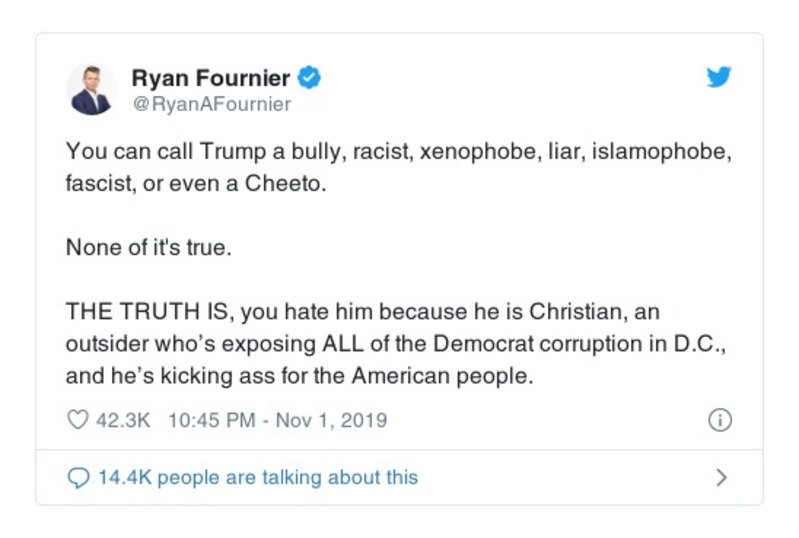The height and width of the screenshot is (538, 799).
Task: Click the 10:45 PM time in the timestamp
Action: (212, 421)
